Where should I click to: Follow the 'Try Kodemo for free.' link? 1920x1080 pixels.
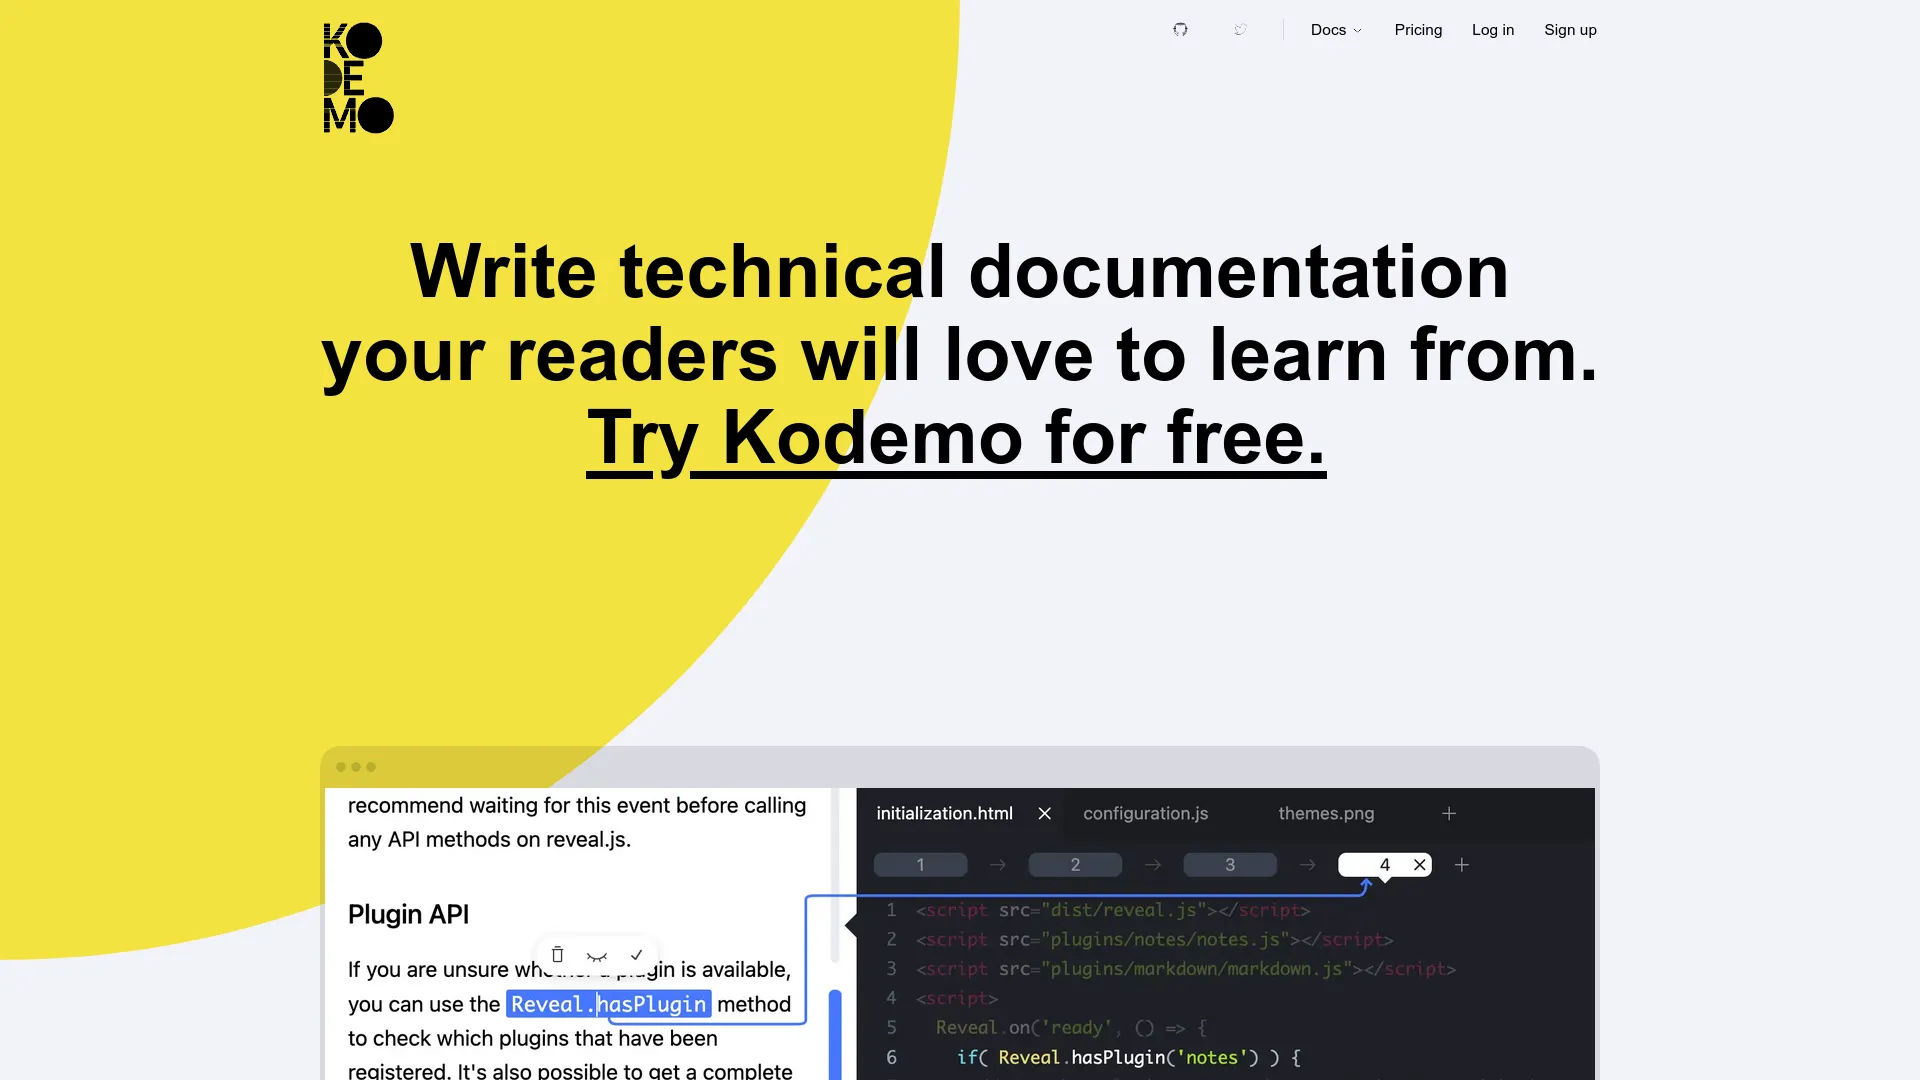(956, 438)
